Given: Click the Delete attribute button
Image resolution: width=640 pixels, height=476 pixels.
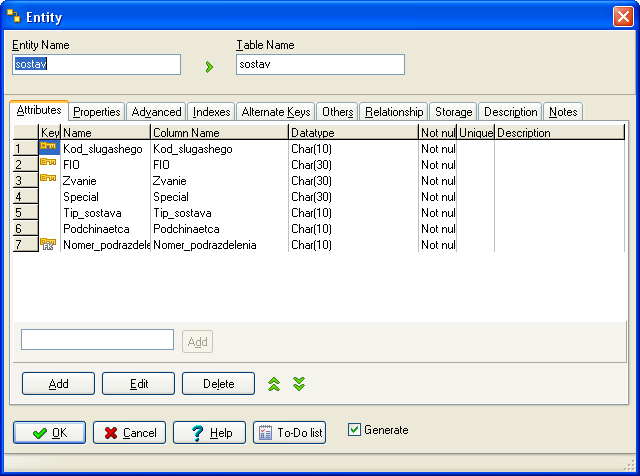Looking at the screenshot, I should click(x=218, y=384).
